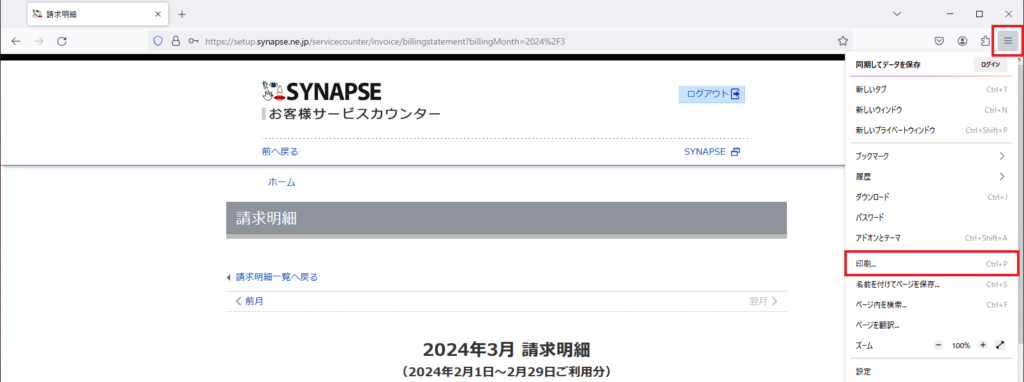The image size is (1024, 382).
Task: Enter full screen from zoom row
Action: (x=1000, y=345)
